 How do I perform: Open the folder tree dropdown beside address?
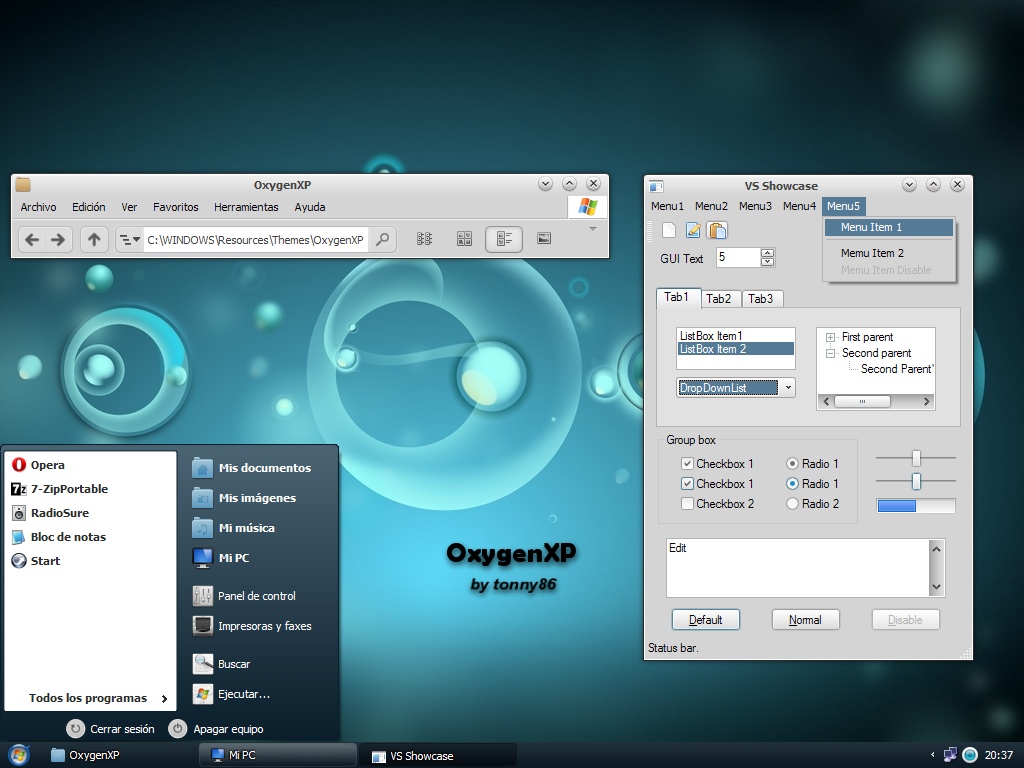click(129, 240)
